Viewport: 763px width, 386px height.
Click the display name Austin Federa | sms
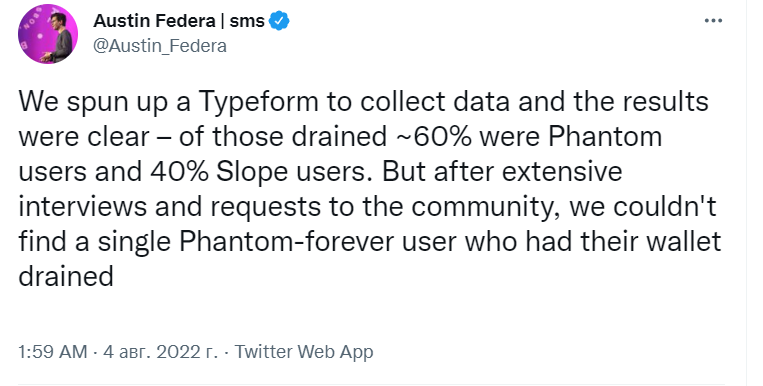(179, 21)
